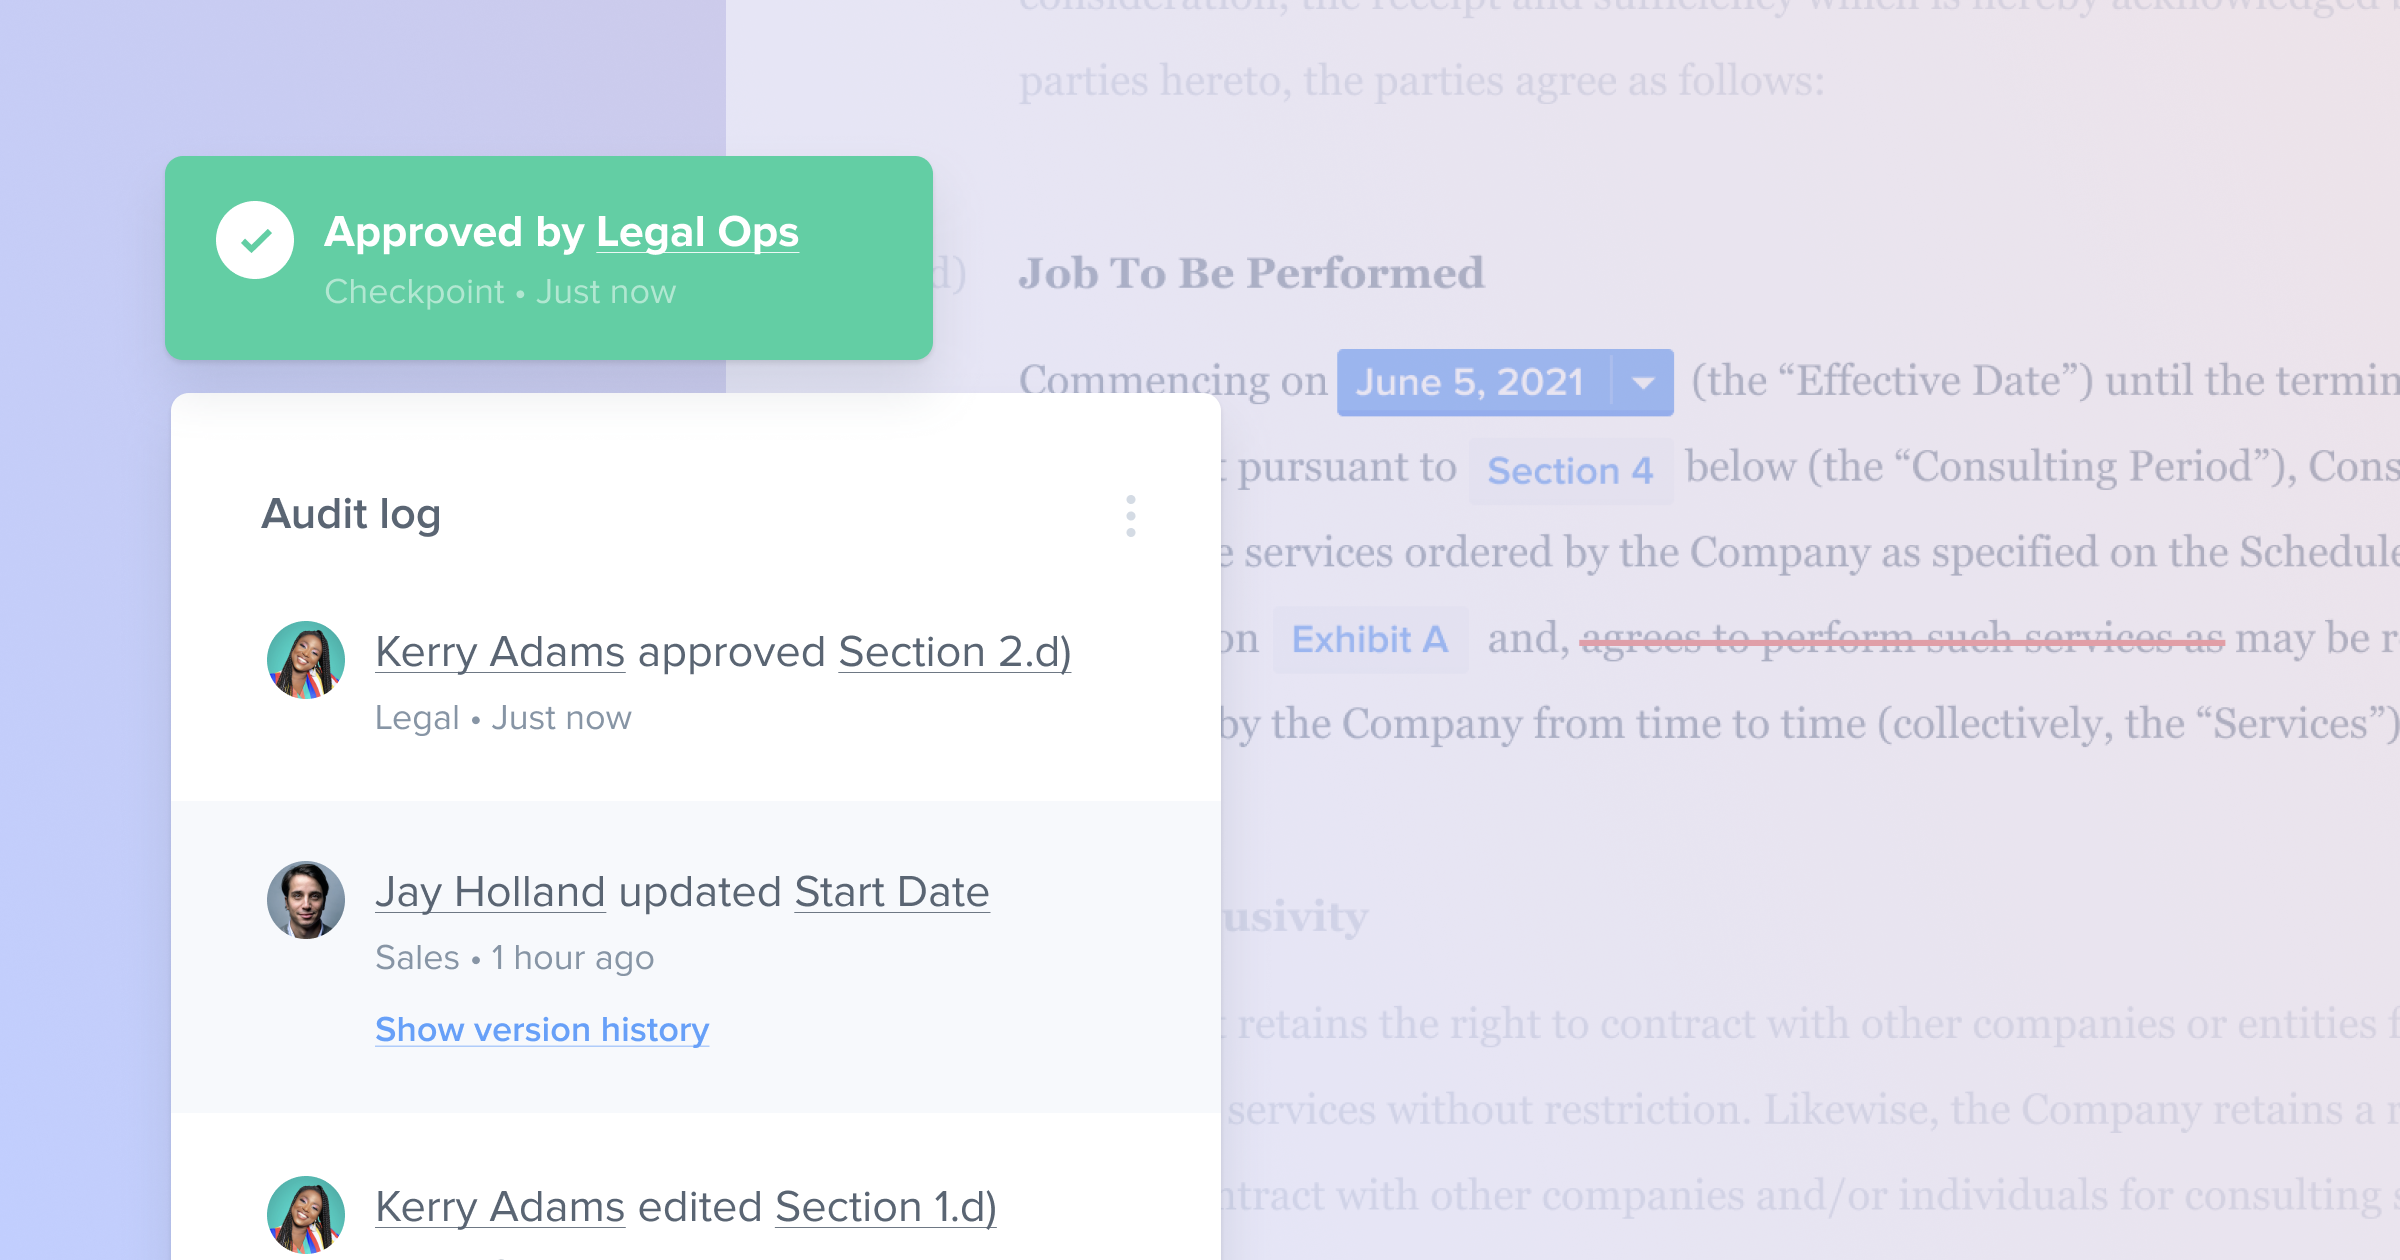Click Jay Holland's profile avatar
This screenshot has height=1260, width=2400.
click(306, 900)
